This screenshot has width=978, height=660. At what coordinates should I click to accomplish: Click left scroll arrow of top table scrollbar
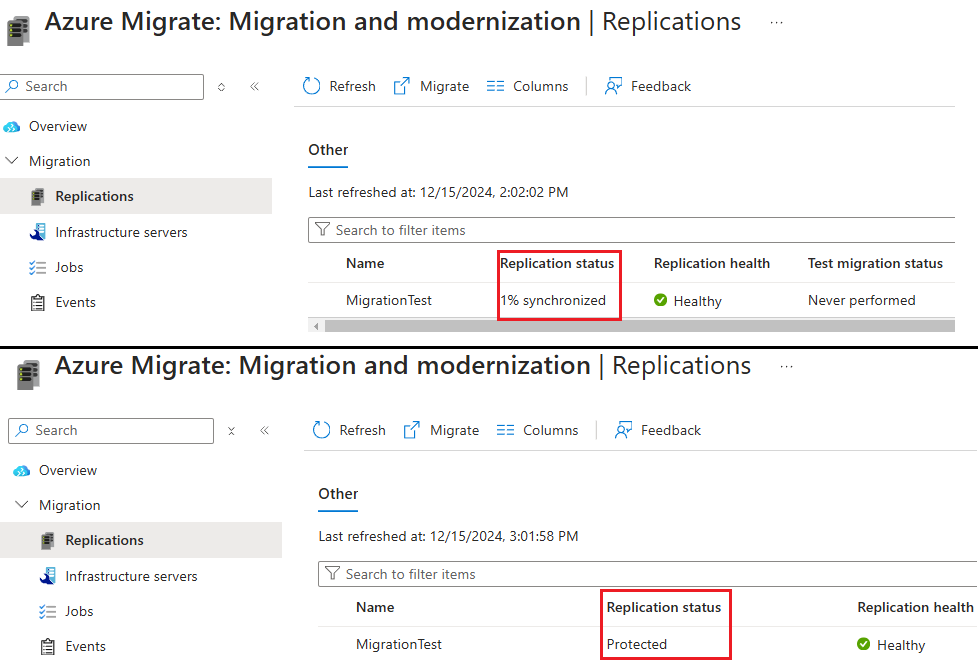click(x=316, y=326)
